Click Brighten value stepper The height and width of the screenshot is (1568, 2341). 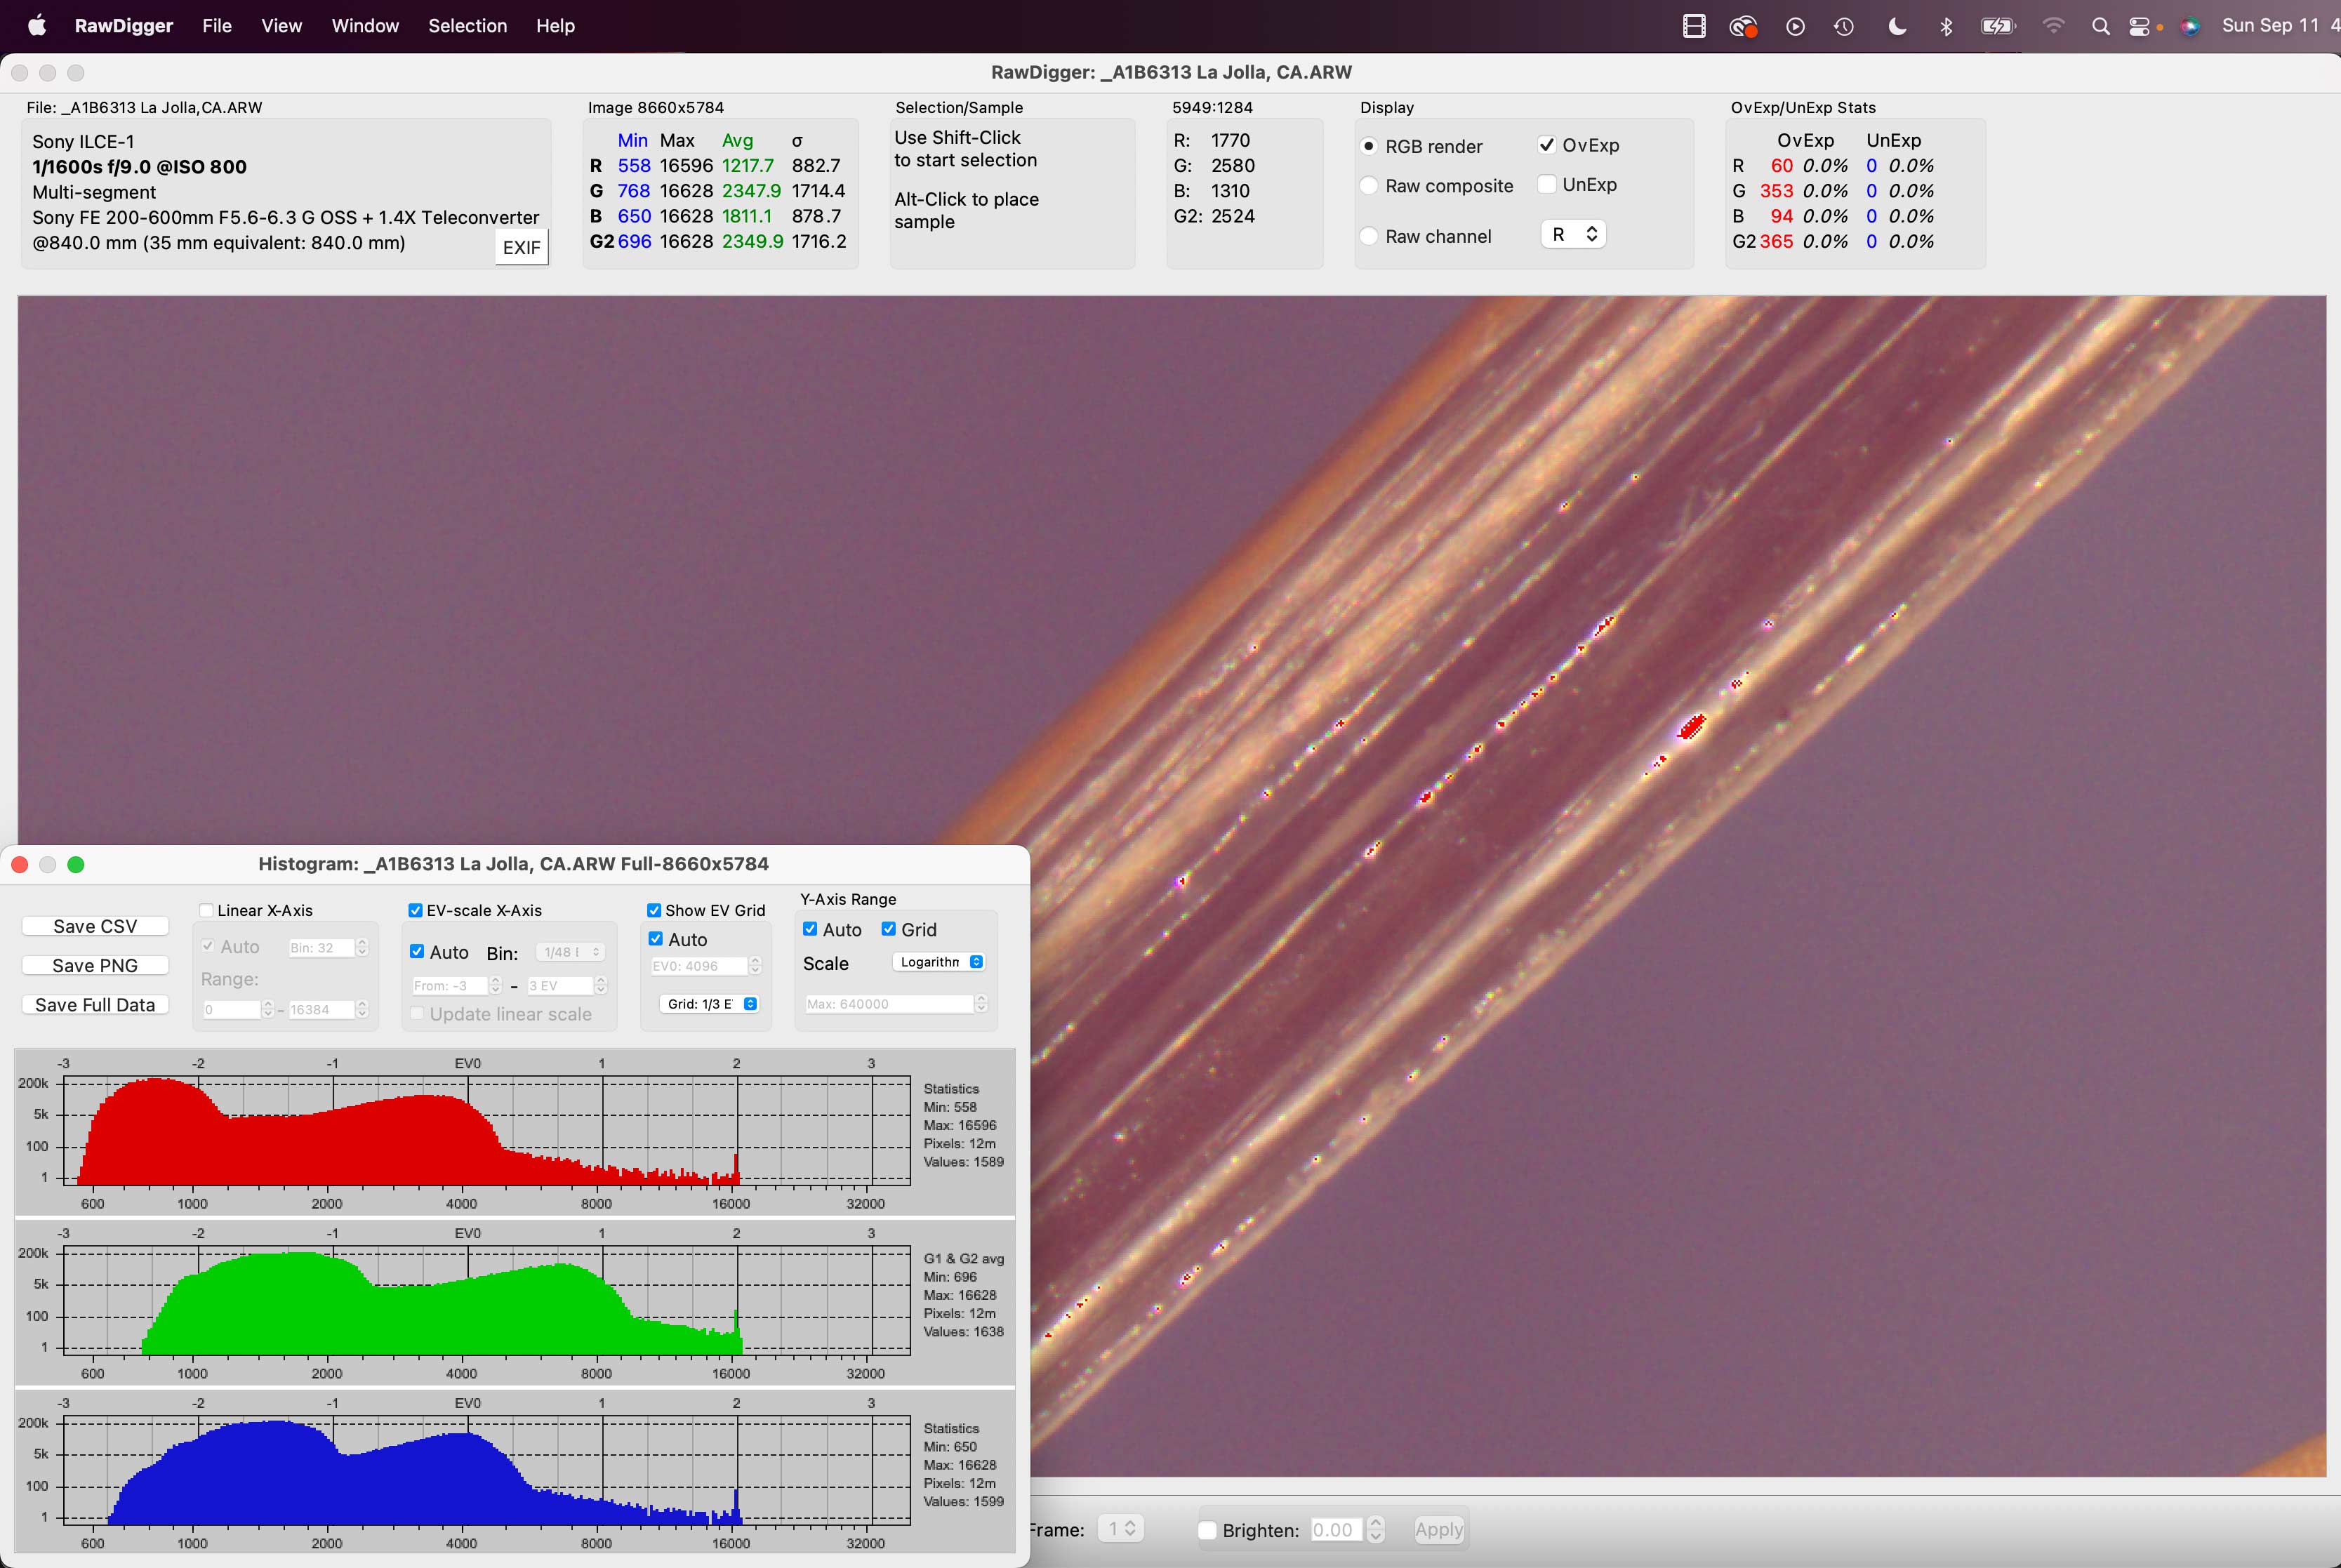1376,1529
